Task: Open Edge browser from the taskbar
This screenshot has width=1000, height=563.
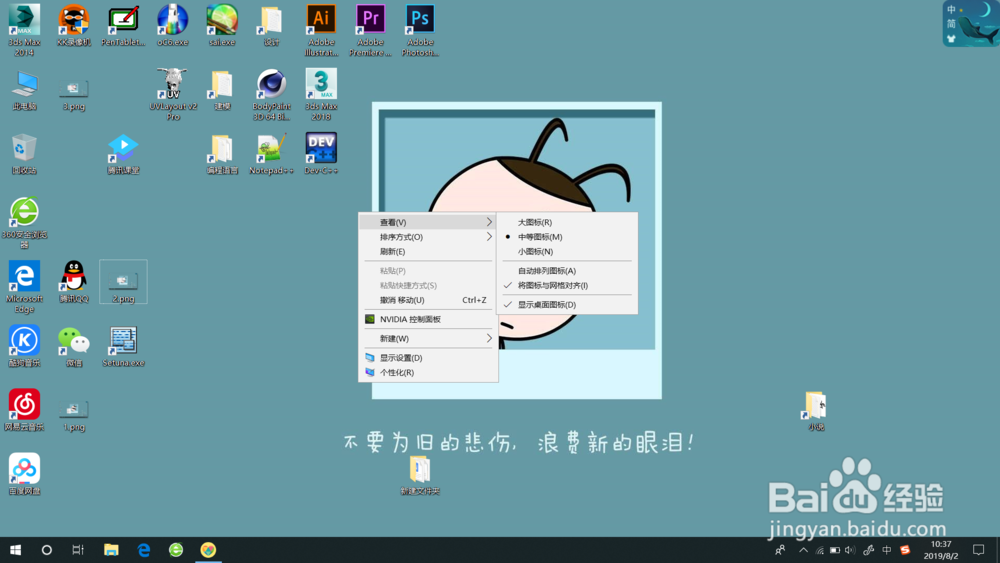Action: (x=144, y=550)
